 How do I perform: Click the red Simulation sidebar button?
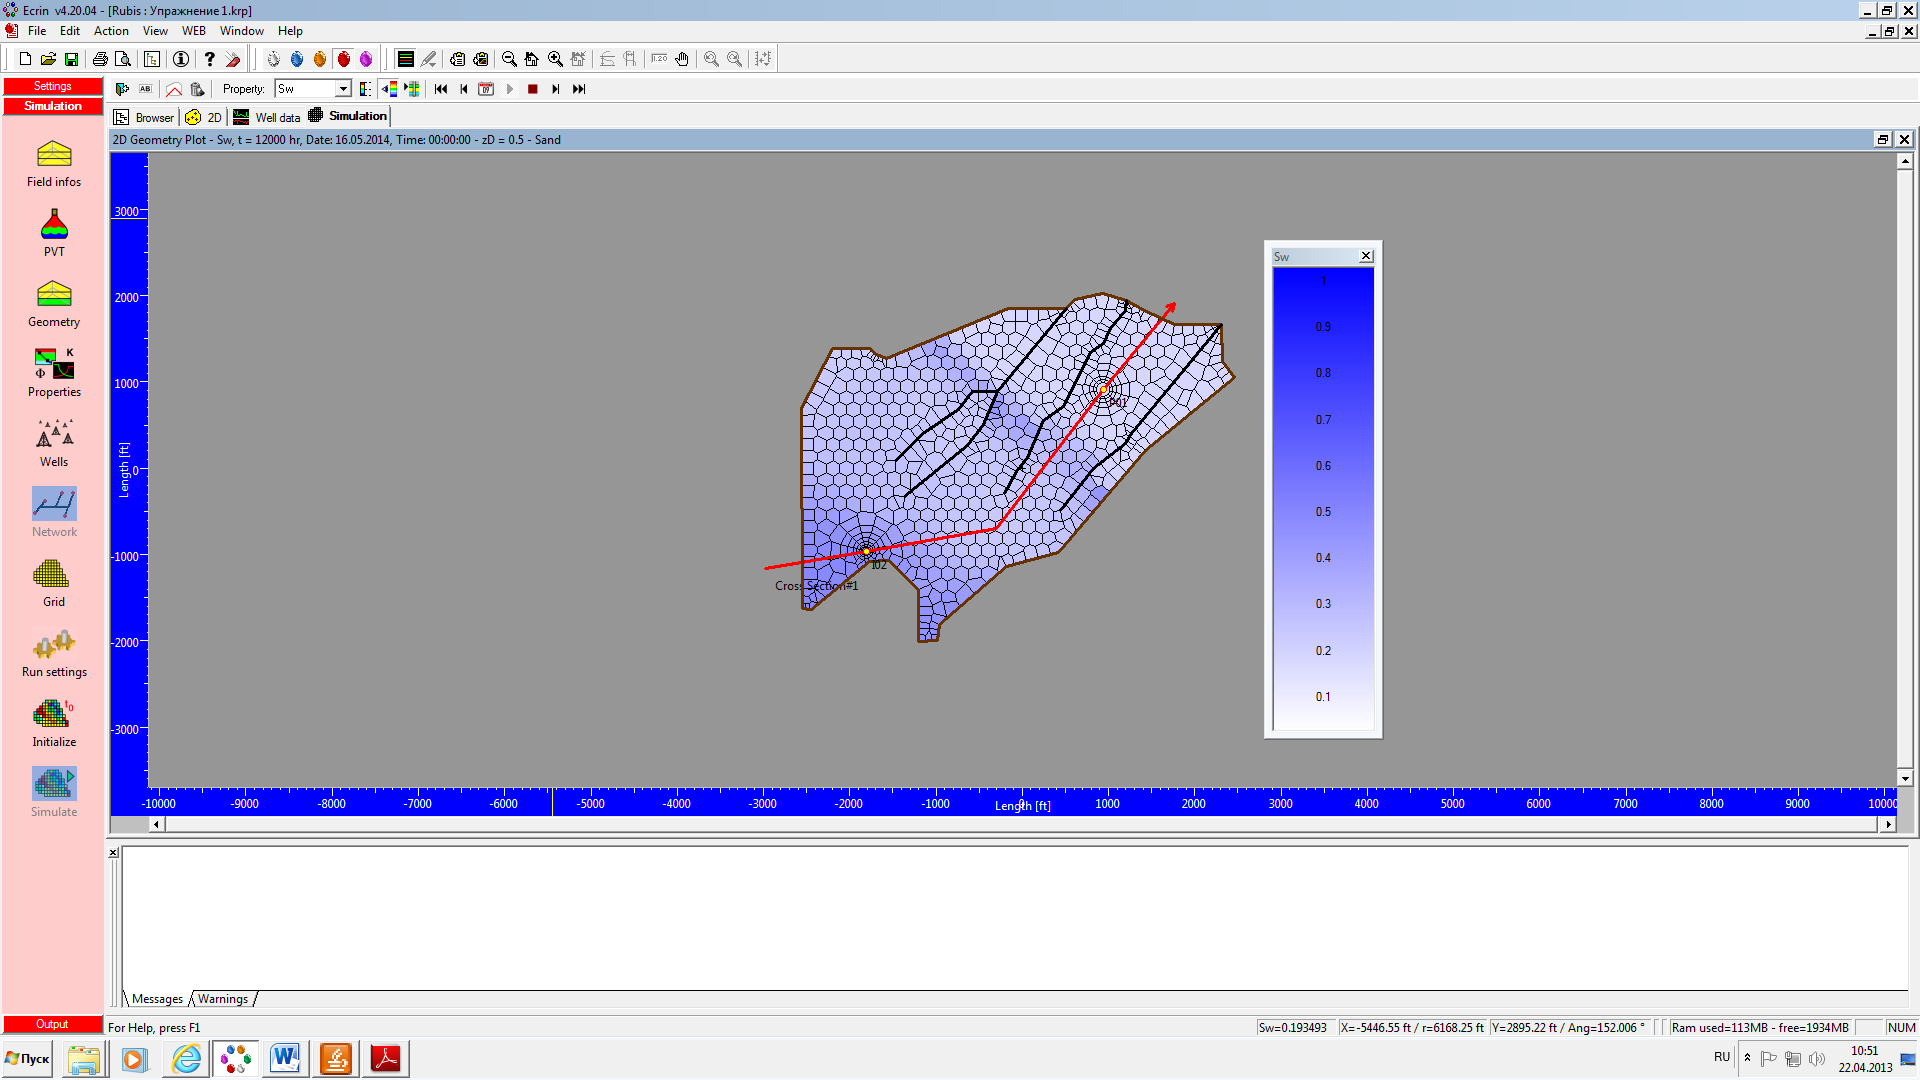pos(53,106)
